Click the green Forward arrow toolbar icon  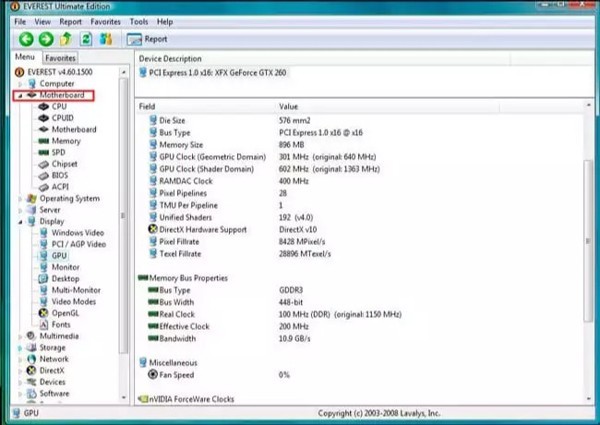coord(46,39)
